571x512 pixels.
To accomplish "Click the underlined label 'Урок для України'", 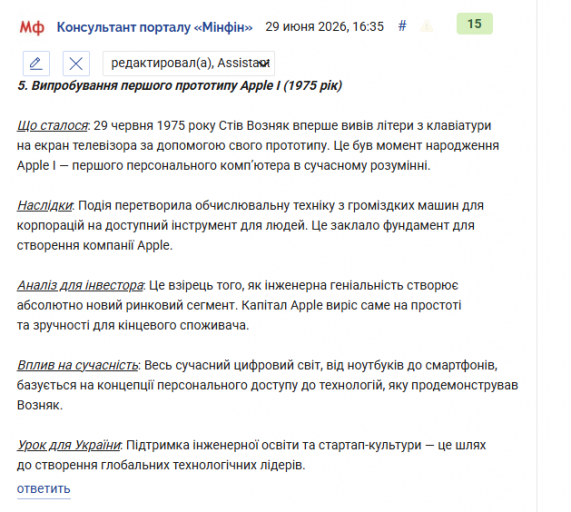I will pyautogui.click(x=68, y=445).
